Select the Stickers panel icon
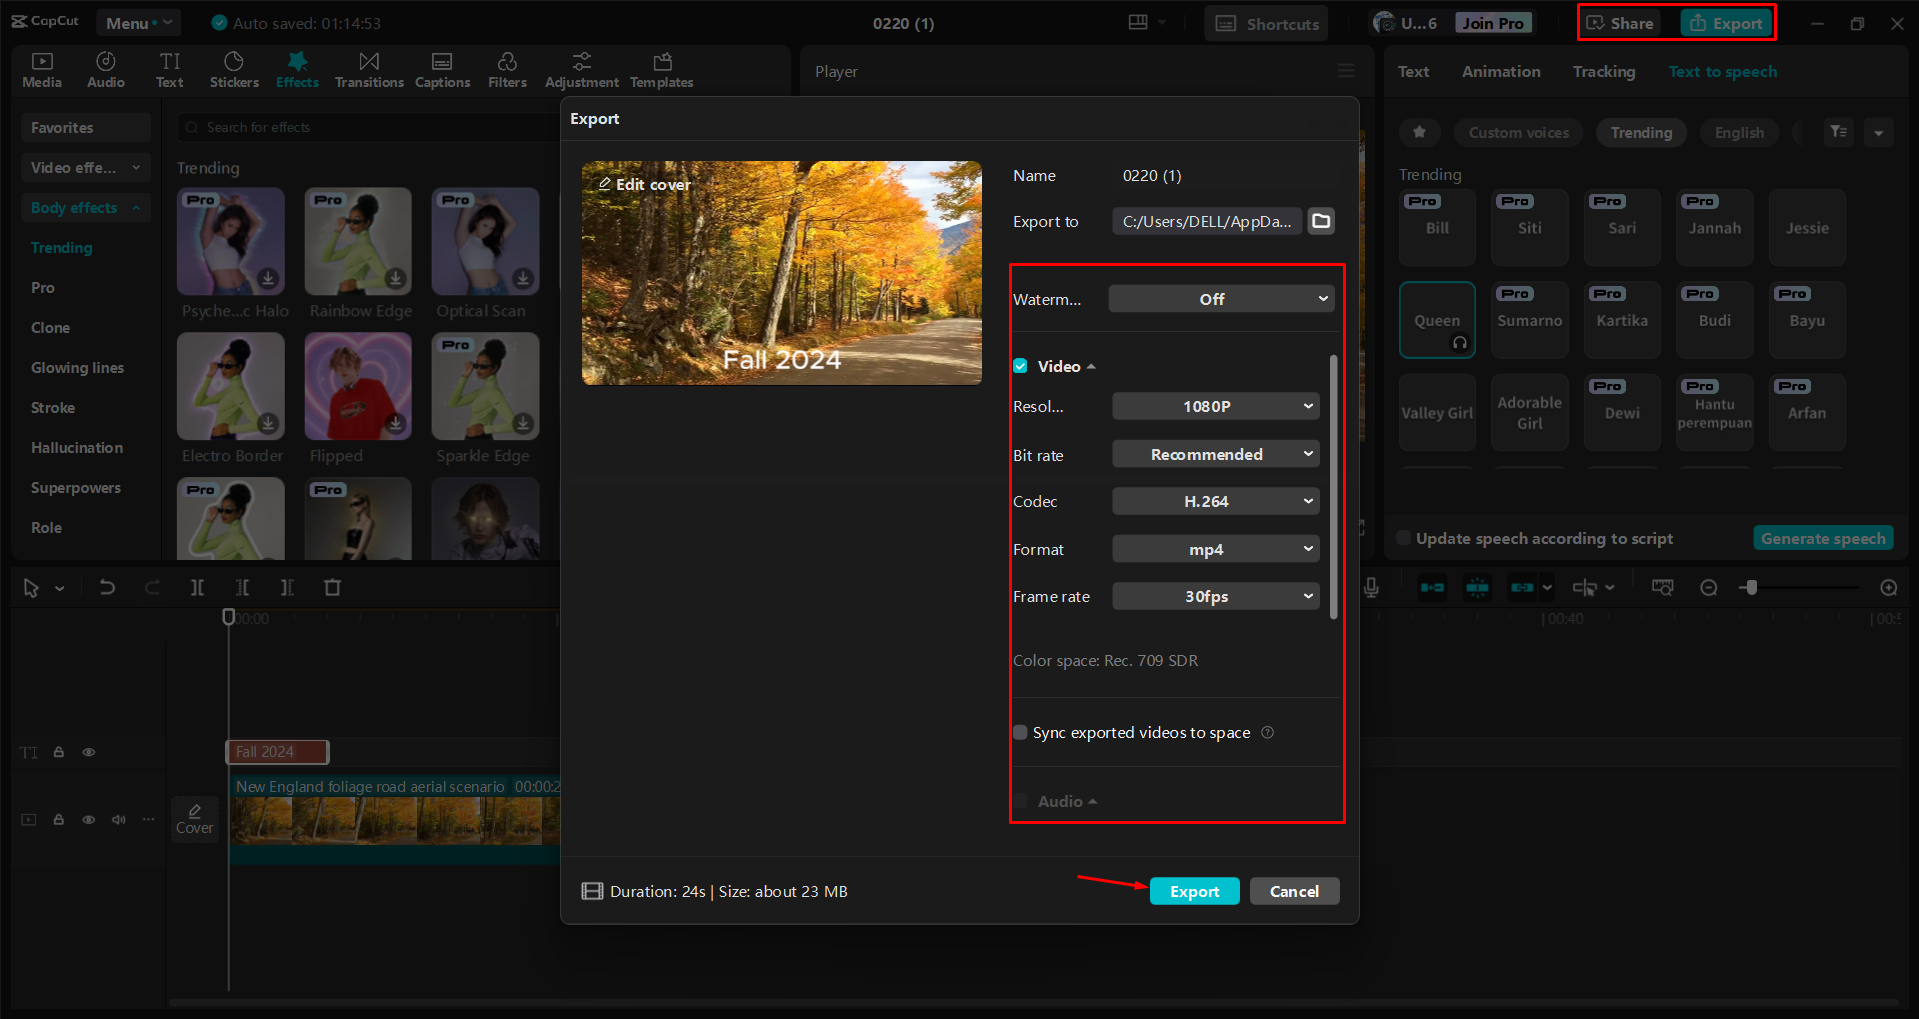This screenshot has width=1919, height=1019. pyautogui.click(x=234, y=69)
